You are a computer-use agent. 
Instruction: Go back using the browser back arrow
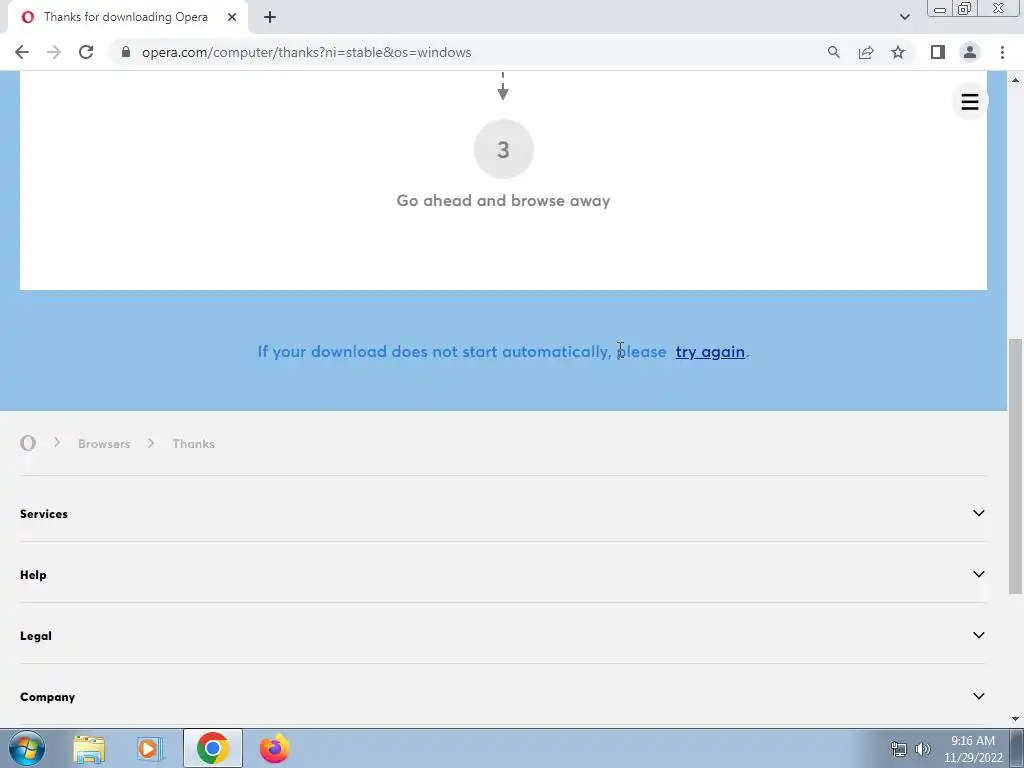pyautogui.click(x=22, y=52)
